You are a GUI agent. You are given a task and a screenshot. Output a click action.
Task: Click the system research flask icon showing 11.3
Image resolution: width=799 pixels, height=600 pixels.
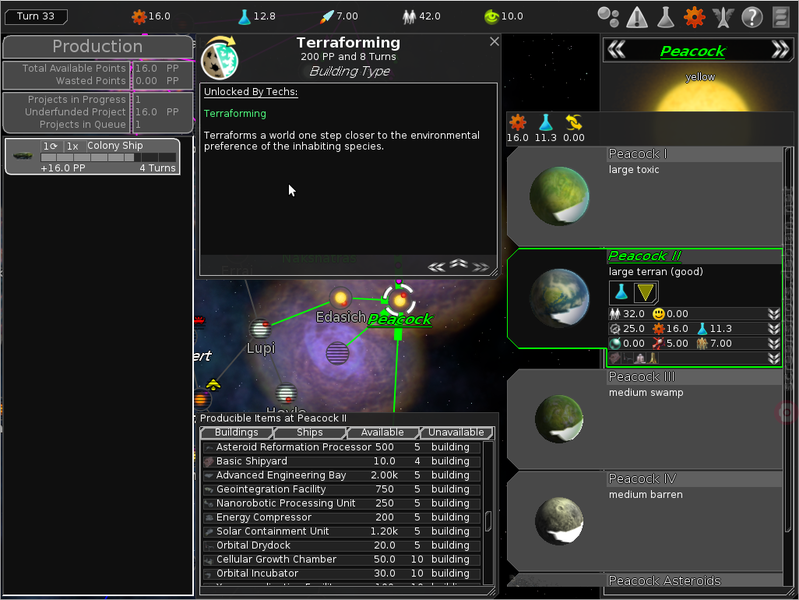(545, 123)
